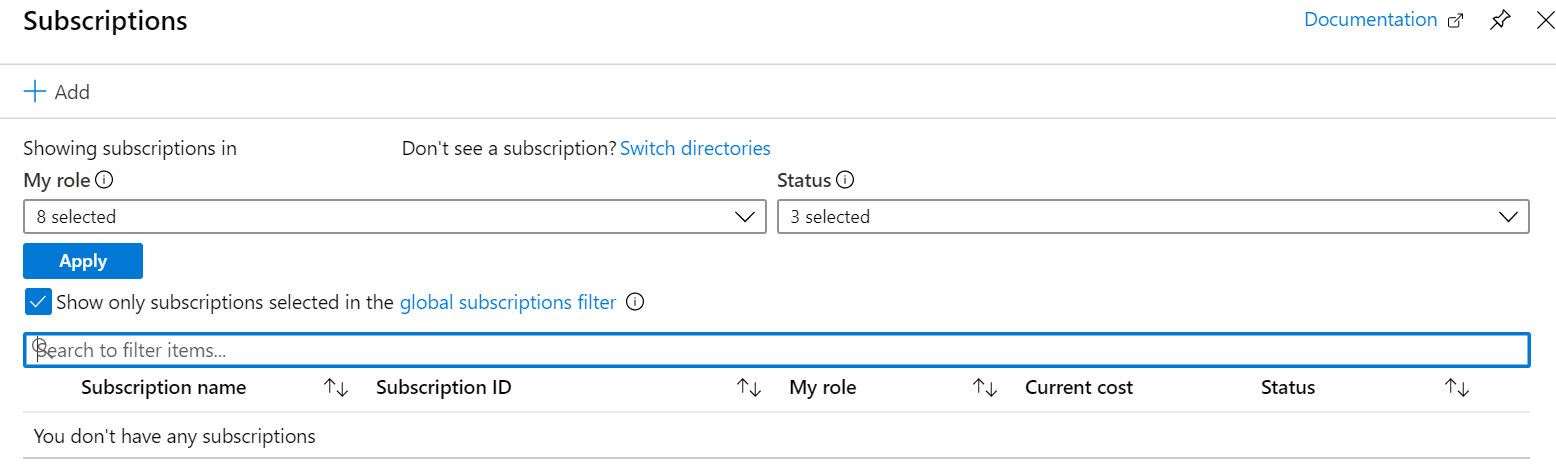Click the search magnifier icon

(x=42, y=348)
